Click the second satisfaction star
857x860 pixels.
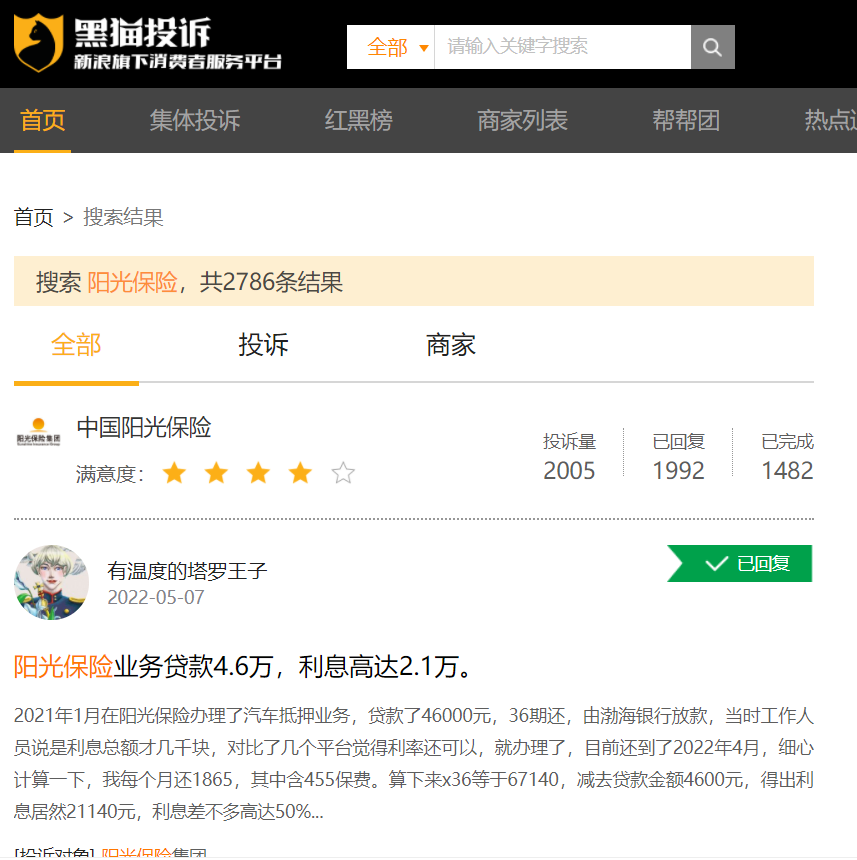pyautogui.click(x=217, y=473)
